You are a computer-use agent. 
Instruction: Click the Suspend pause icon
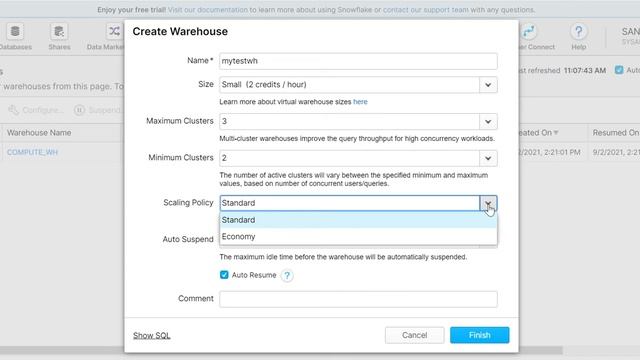tap(79, 110)
